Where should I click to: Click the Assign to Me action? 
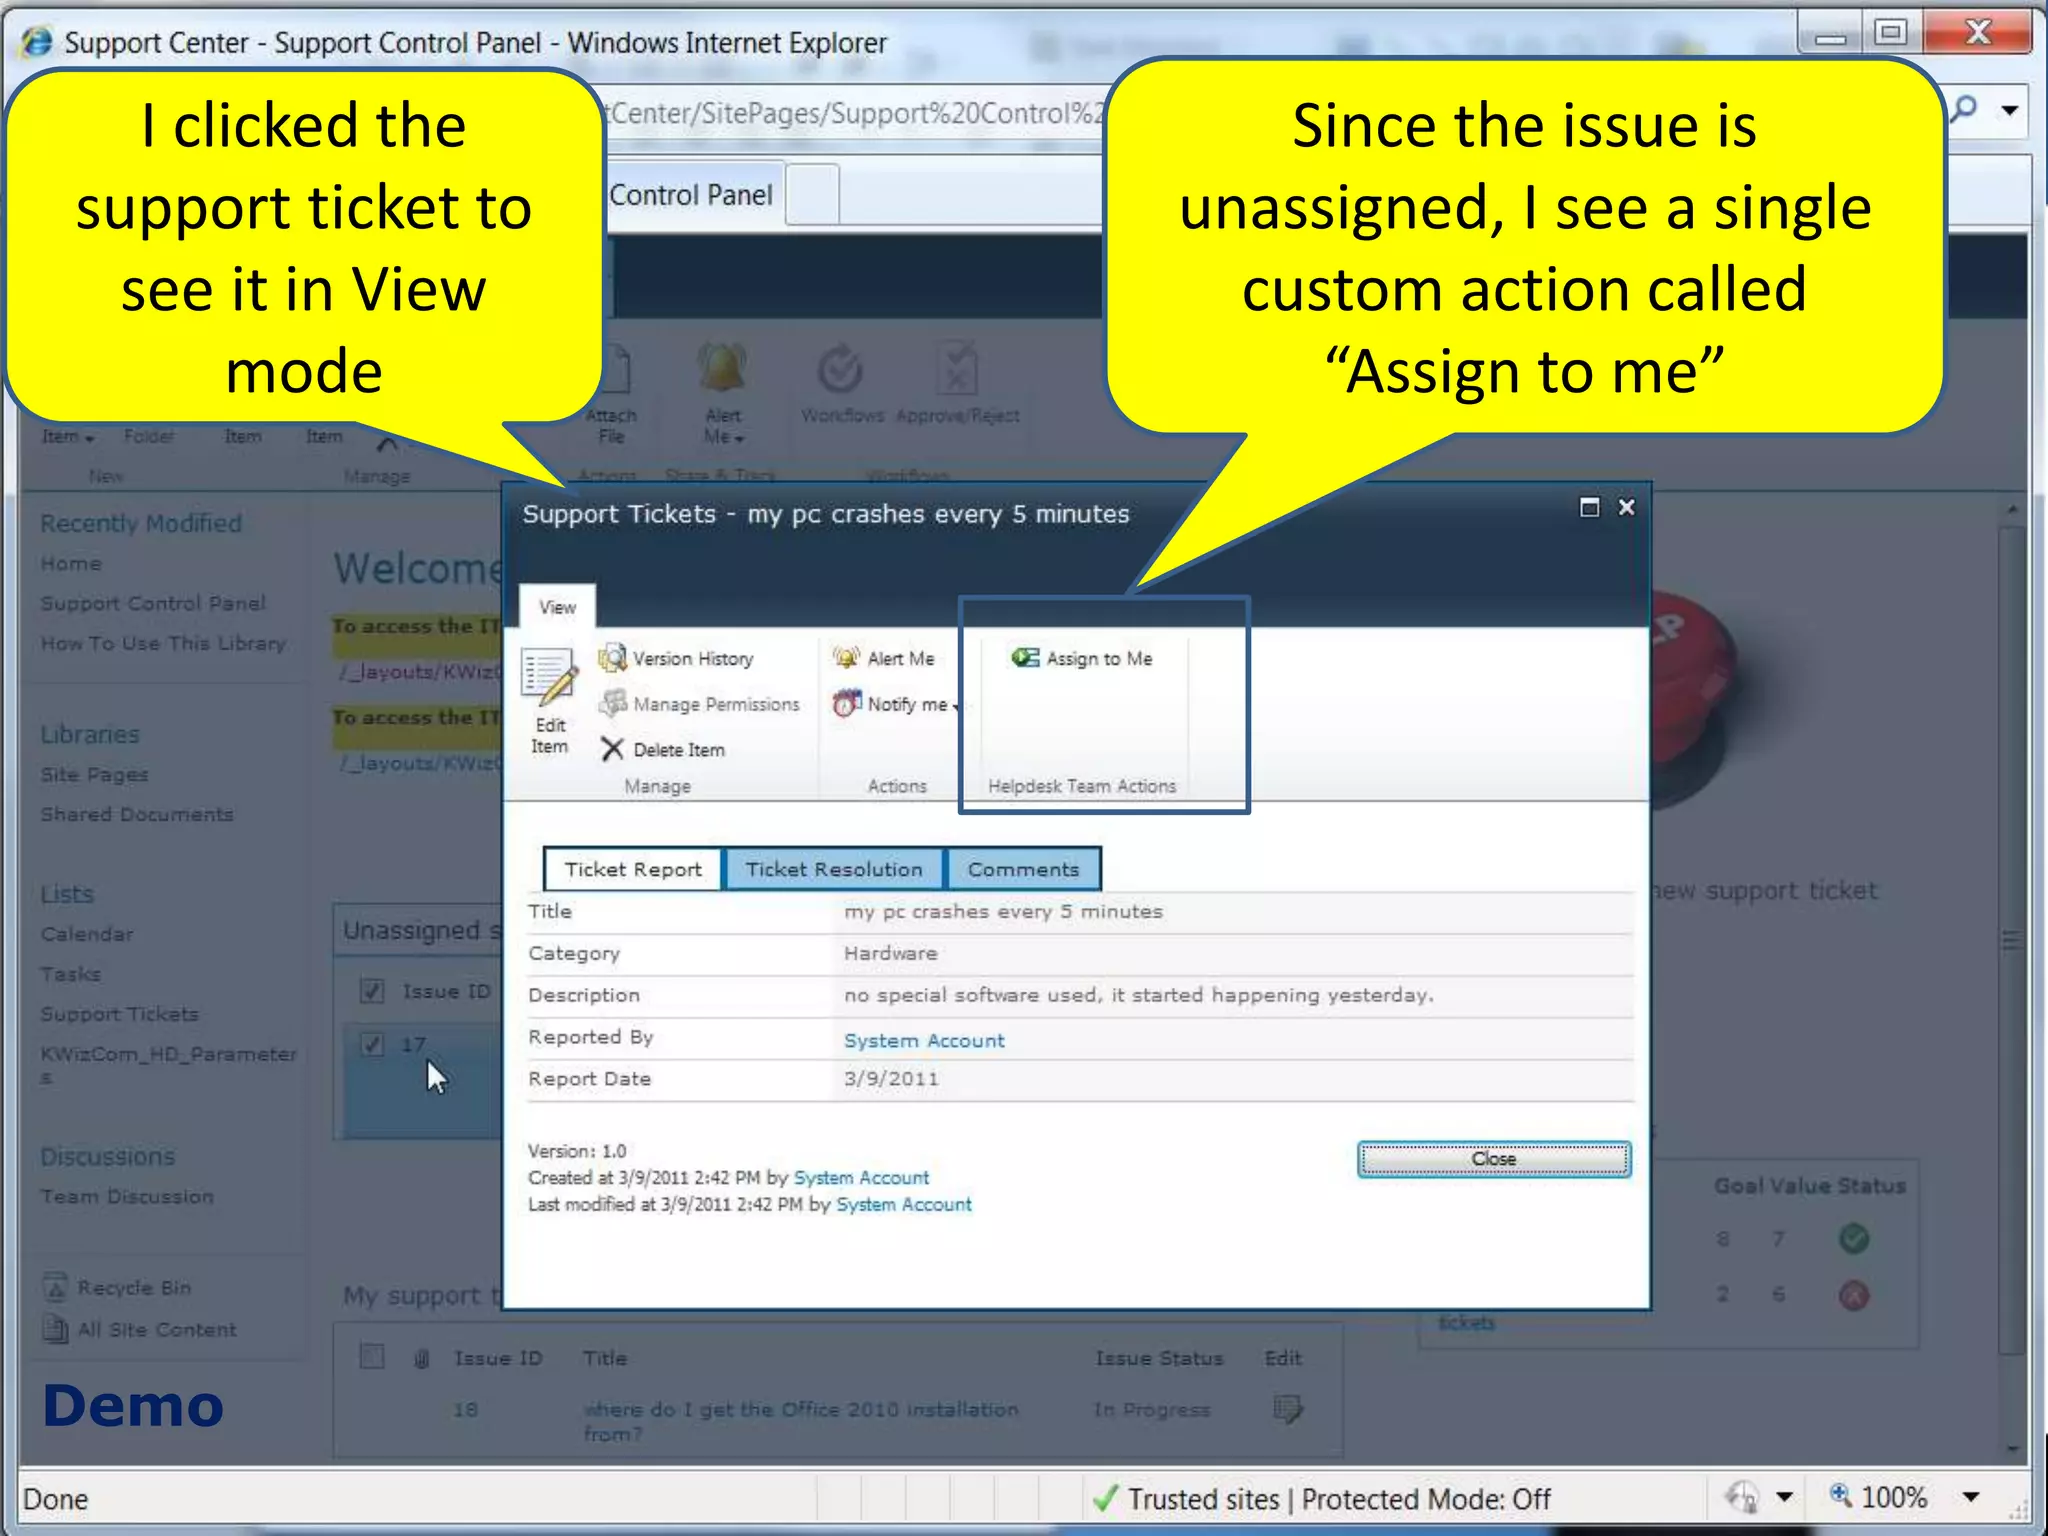tap(1082, 658)
